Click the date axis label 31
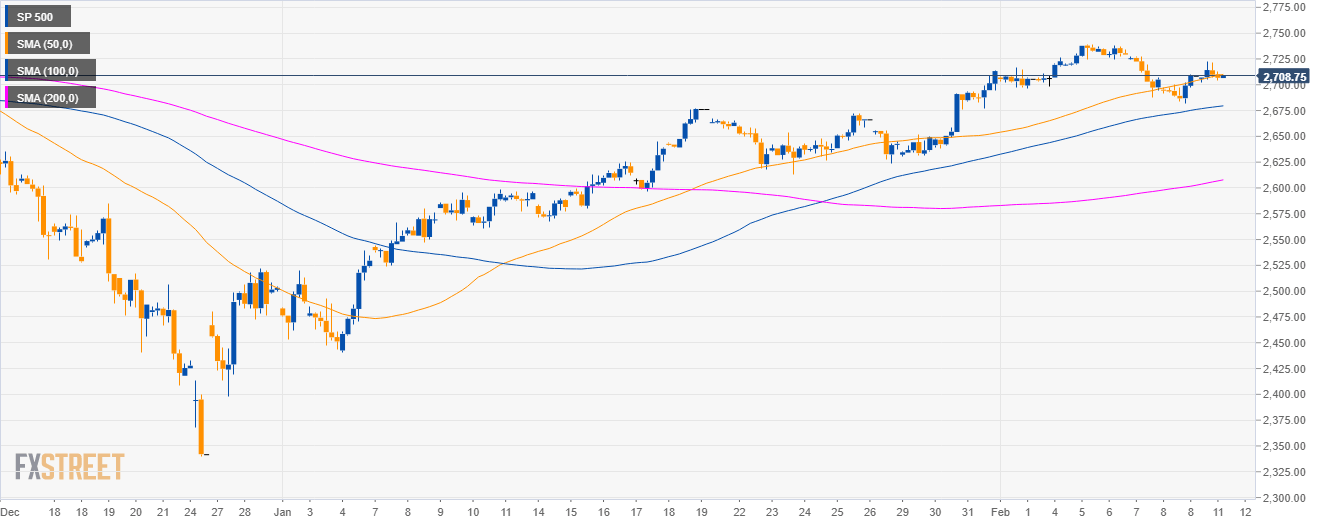Screen dimensions: 1326x525 point(964,511)
